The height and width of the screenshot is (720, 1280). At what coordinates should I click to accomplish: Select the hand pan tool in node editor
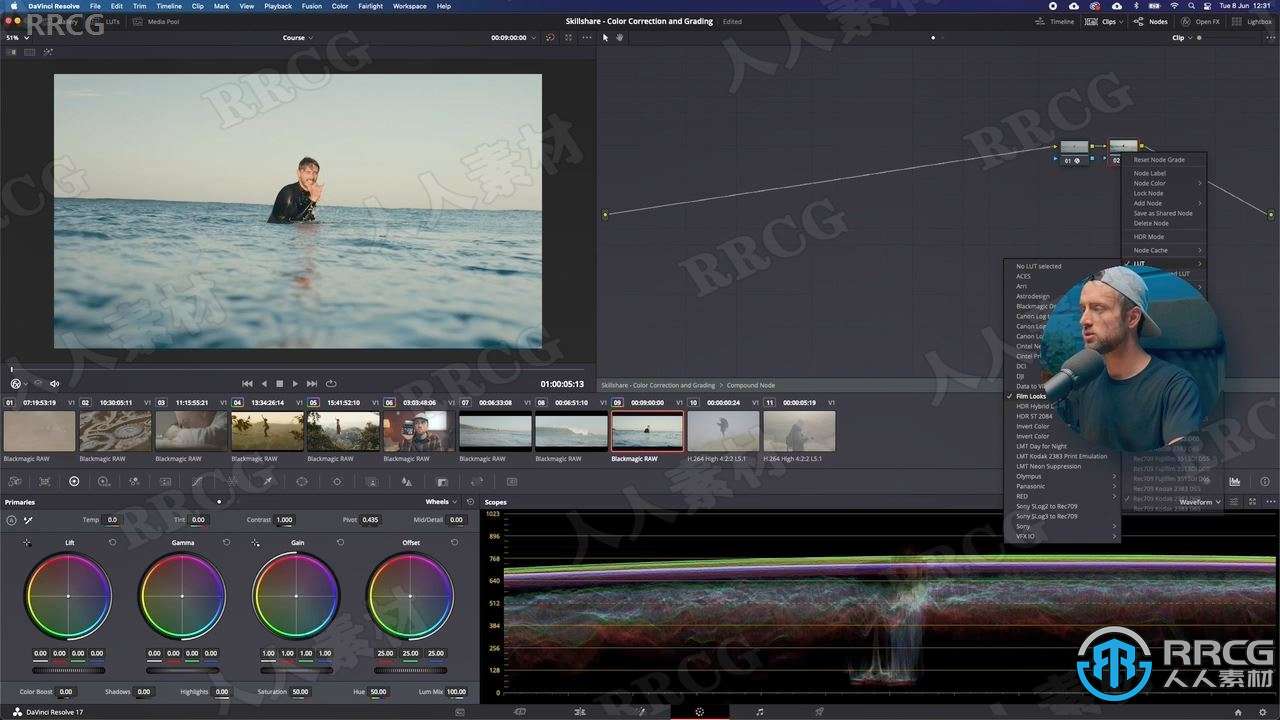[x=619, y=37]
